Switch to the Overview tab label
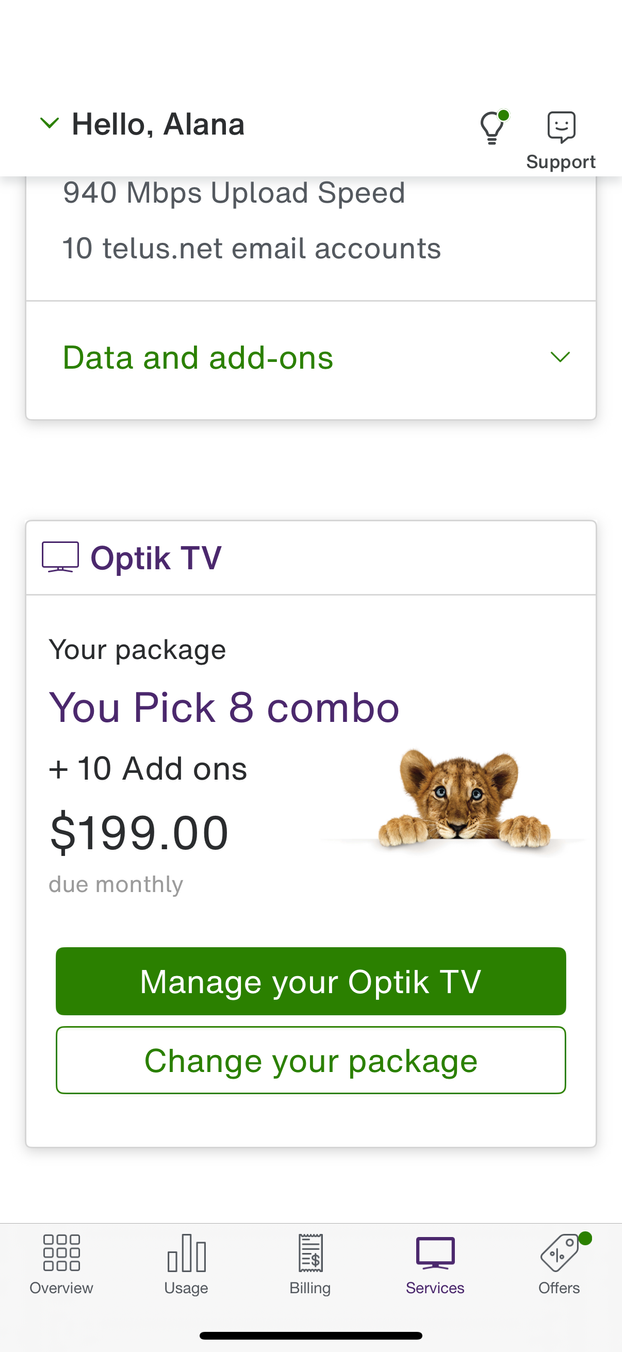Image resolution: width=622 pixels, height=1352 pixels. point(61,1288)
